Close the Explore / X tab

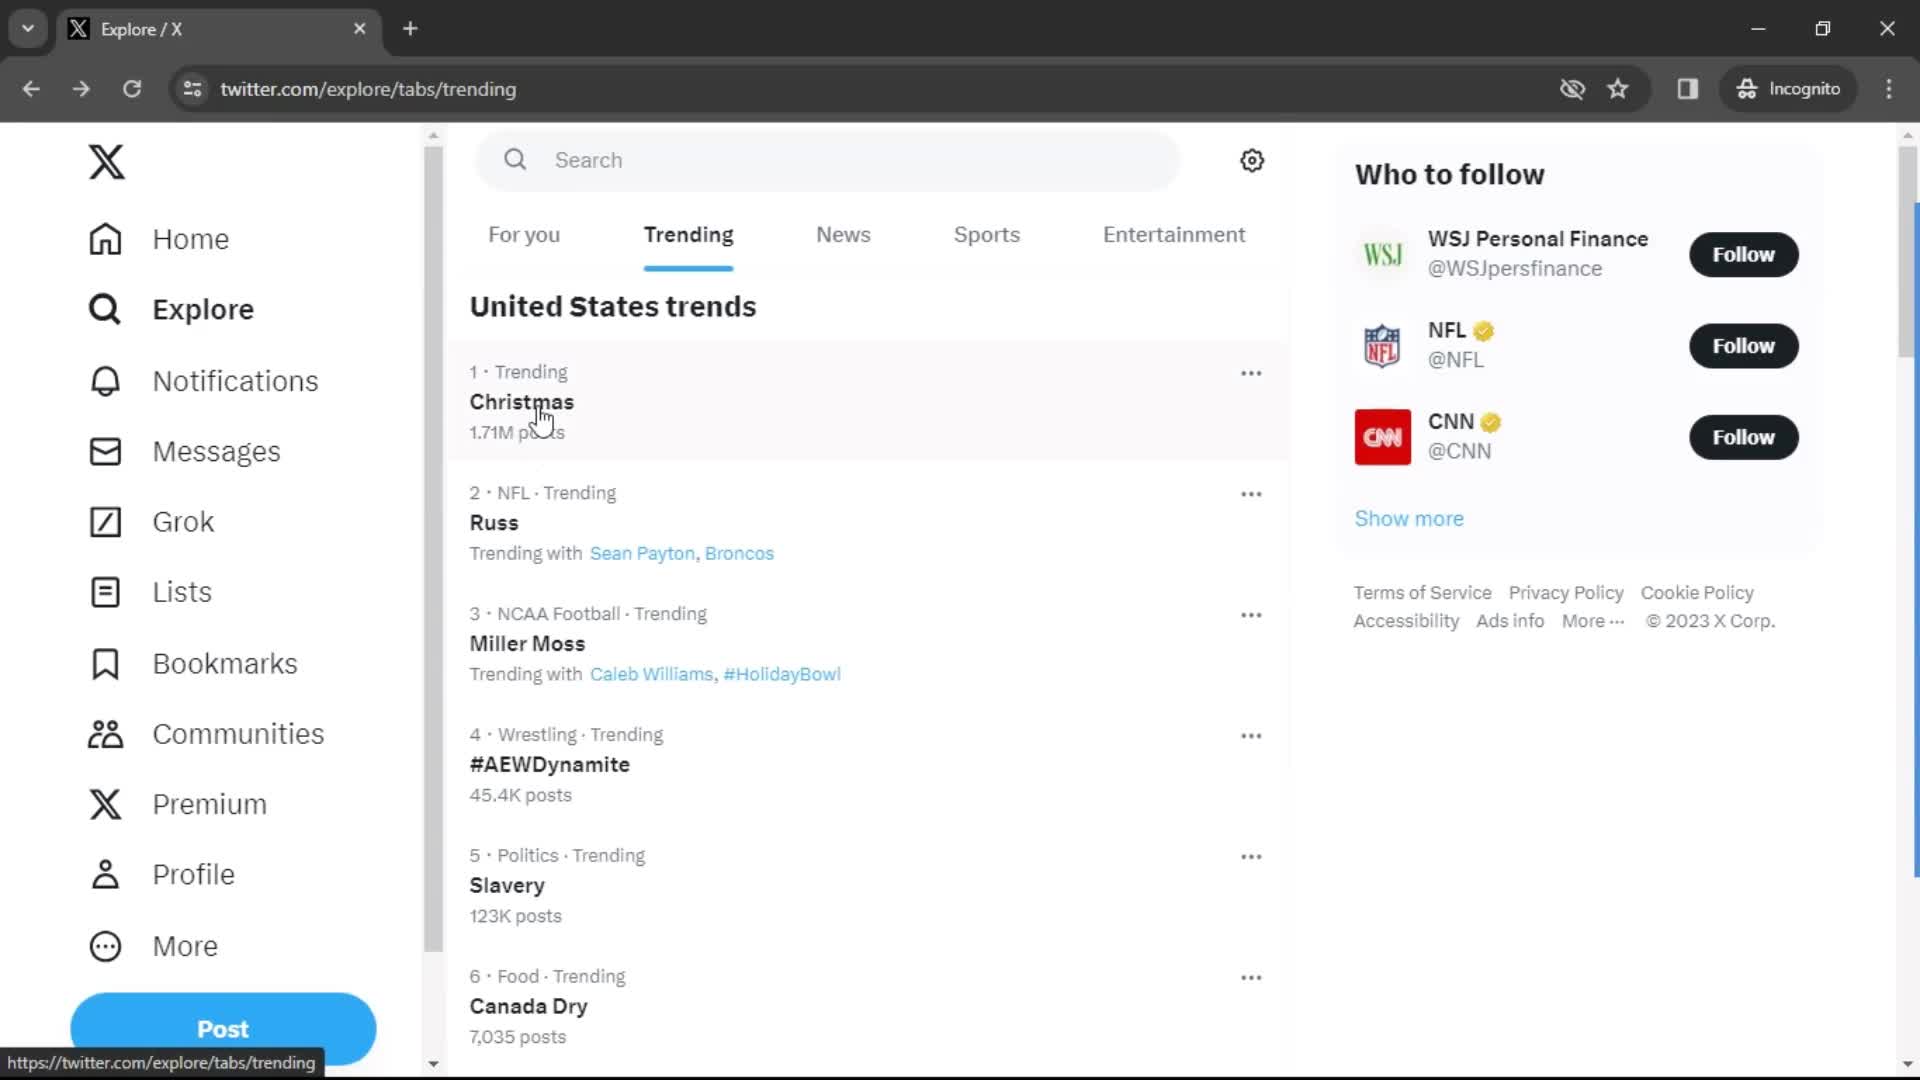point(360,29)
